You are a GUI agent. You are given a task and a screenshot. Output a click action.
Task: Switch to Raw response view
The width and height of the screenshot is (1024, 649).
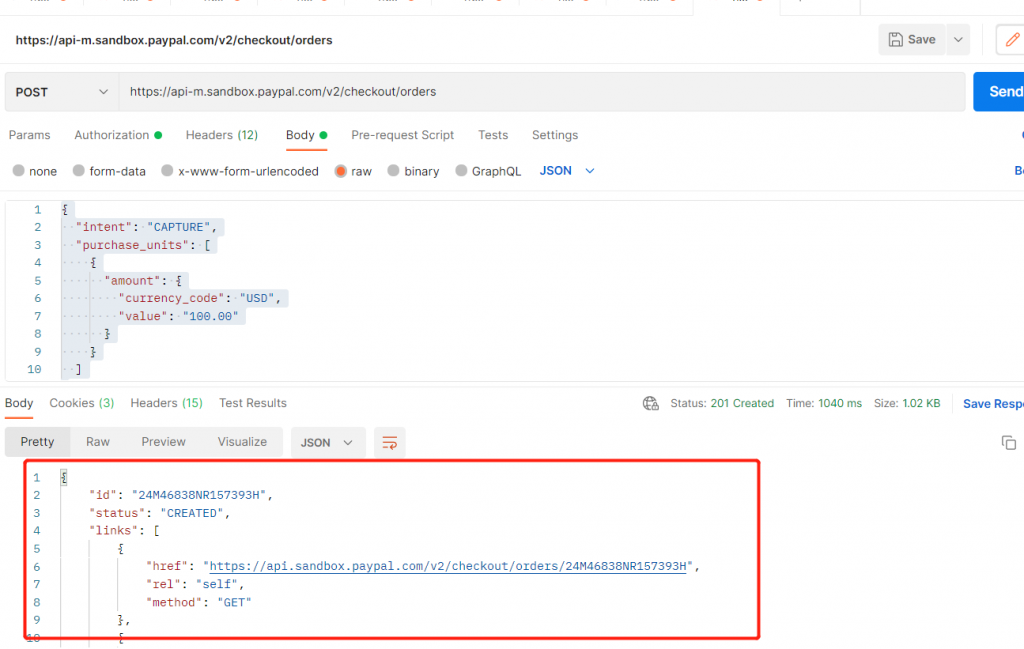pos(98,442)
